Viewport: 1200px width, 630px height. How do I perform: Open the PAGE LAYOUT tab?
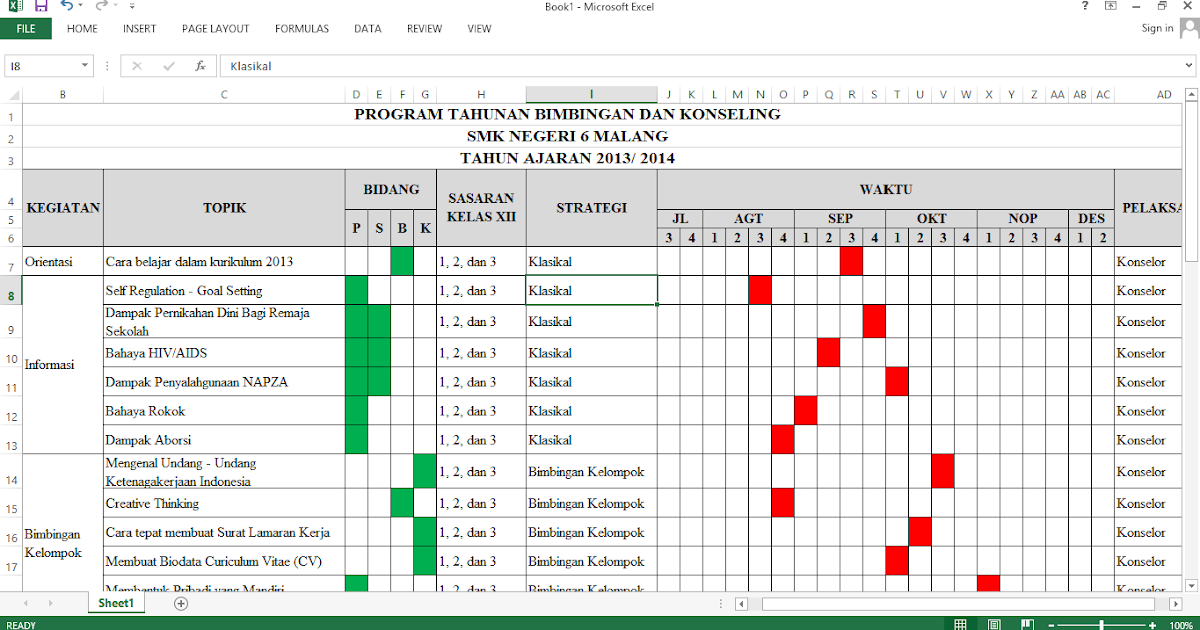click(216, 29)
